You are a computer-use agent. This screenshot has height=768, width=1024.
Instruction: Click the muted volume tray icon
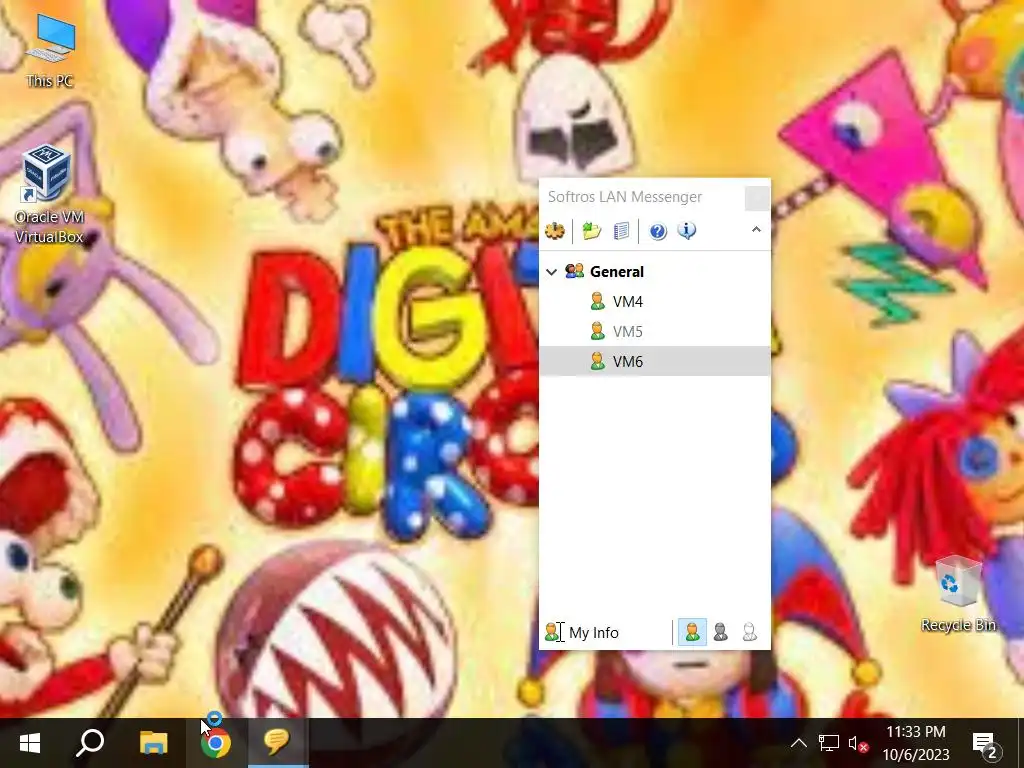coord(858,743)
